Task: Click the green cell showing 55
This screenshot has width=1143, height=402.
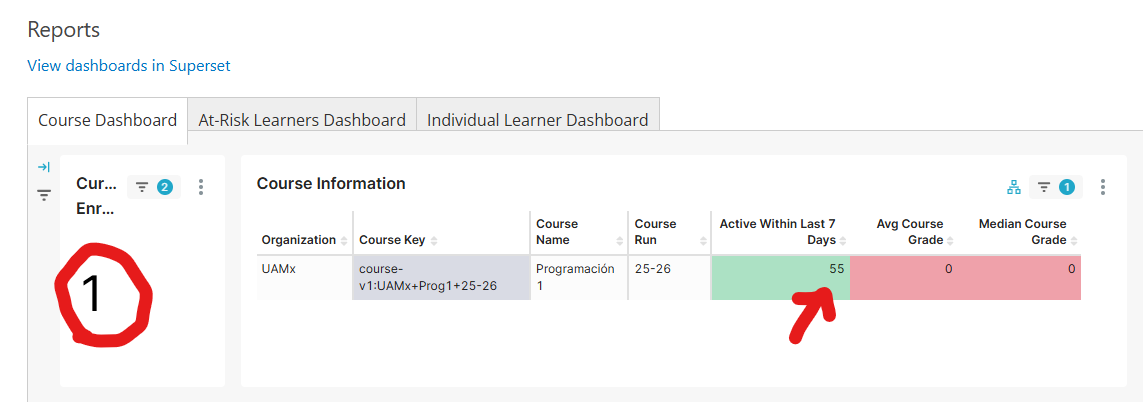Action: (780, 277)
